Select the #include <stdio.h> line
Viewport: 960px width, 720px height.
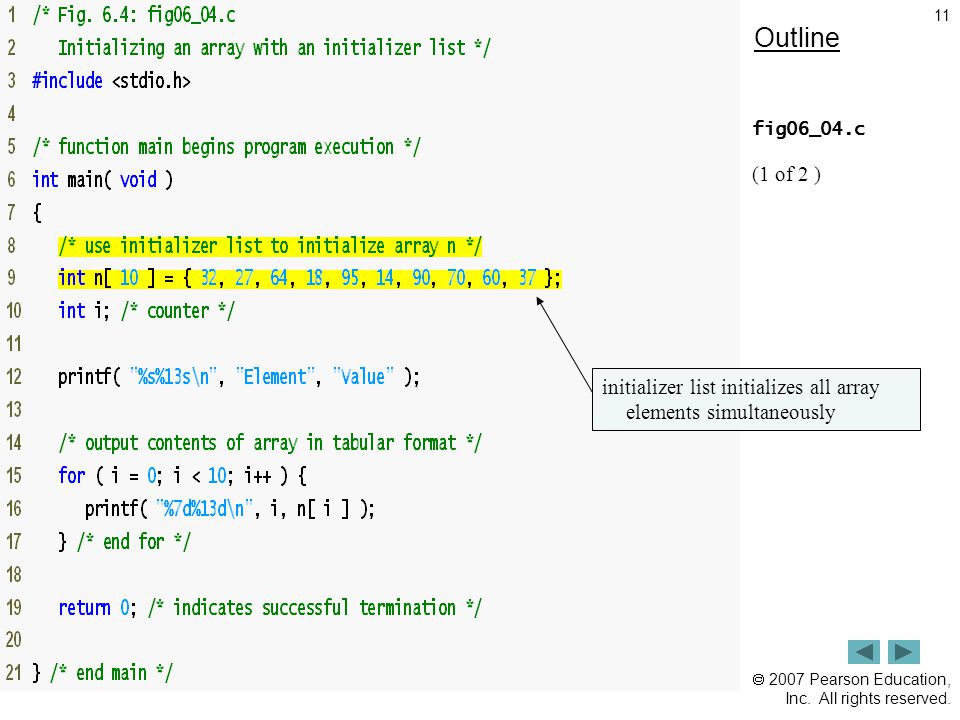pos(111,80)
